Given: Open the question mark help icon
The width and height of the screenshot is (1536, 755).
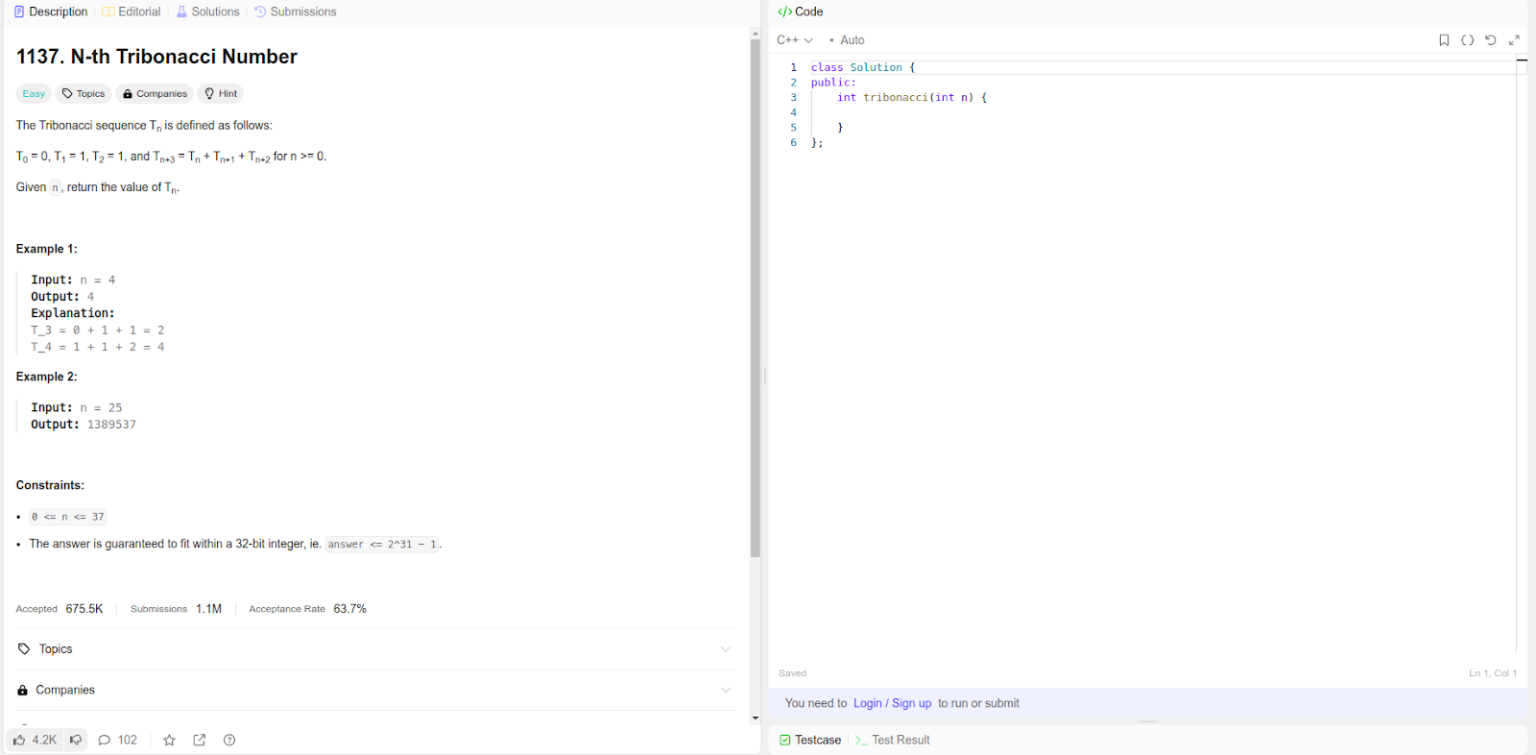Looking at the screenshot, I should [229, 740].
